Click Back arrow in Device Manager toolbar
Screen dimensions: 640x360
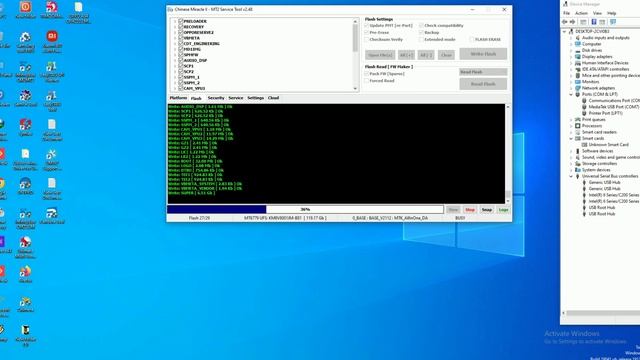(565, 22)
